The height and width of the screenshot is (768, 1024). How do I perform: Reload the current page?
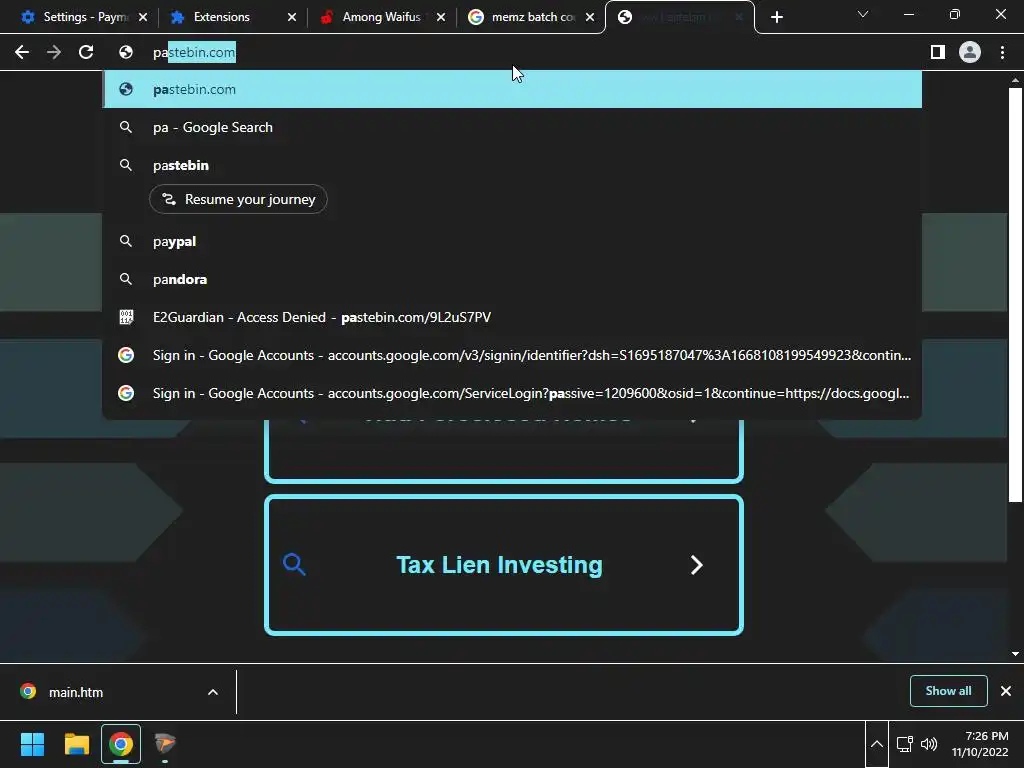tap(86, 52)
